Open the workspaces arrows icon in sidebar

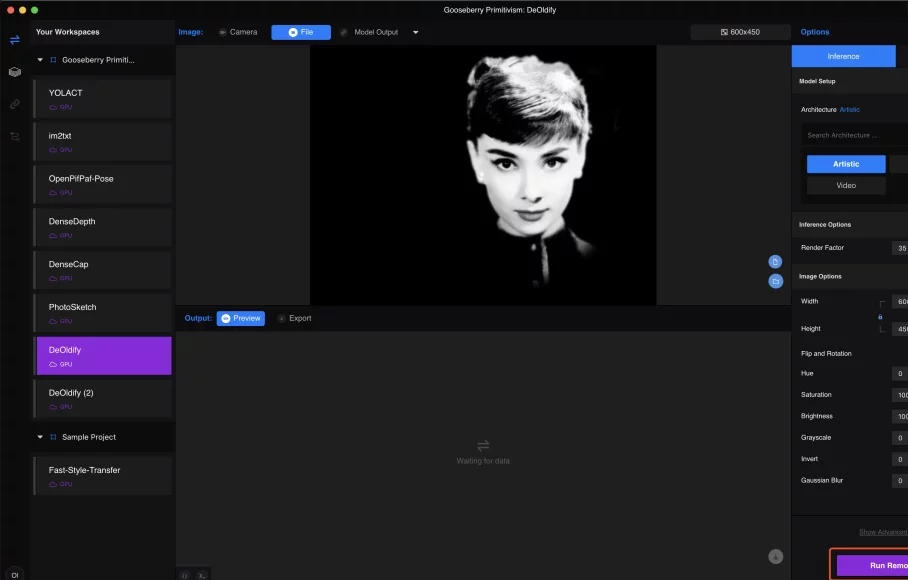tap(14, 39)
